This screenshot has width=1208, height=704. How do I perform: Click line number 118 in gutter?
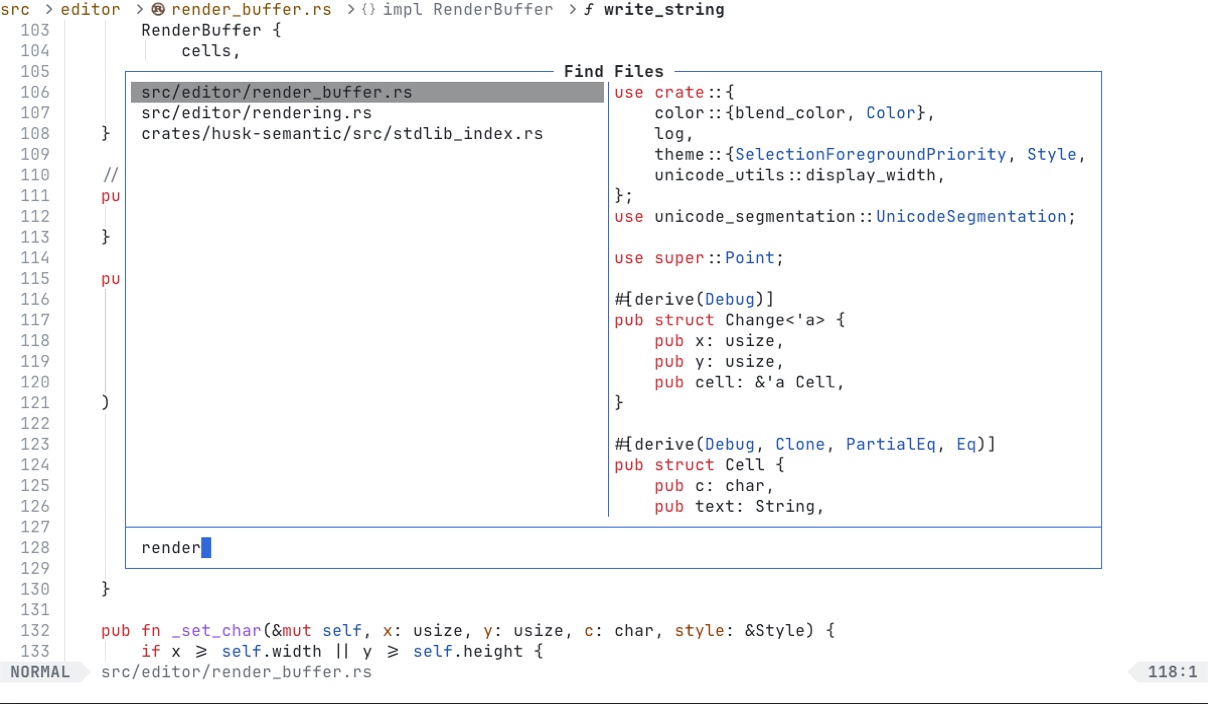[x=35, y=341]
